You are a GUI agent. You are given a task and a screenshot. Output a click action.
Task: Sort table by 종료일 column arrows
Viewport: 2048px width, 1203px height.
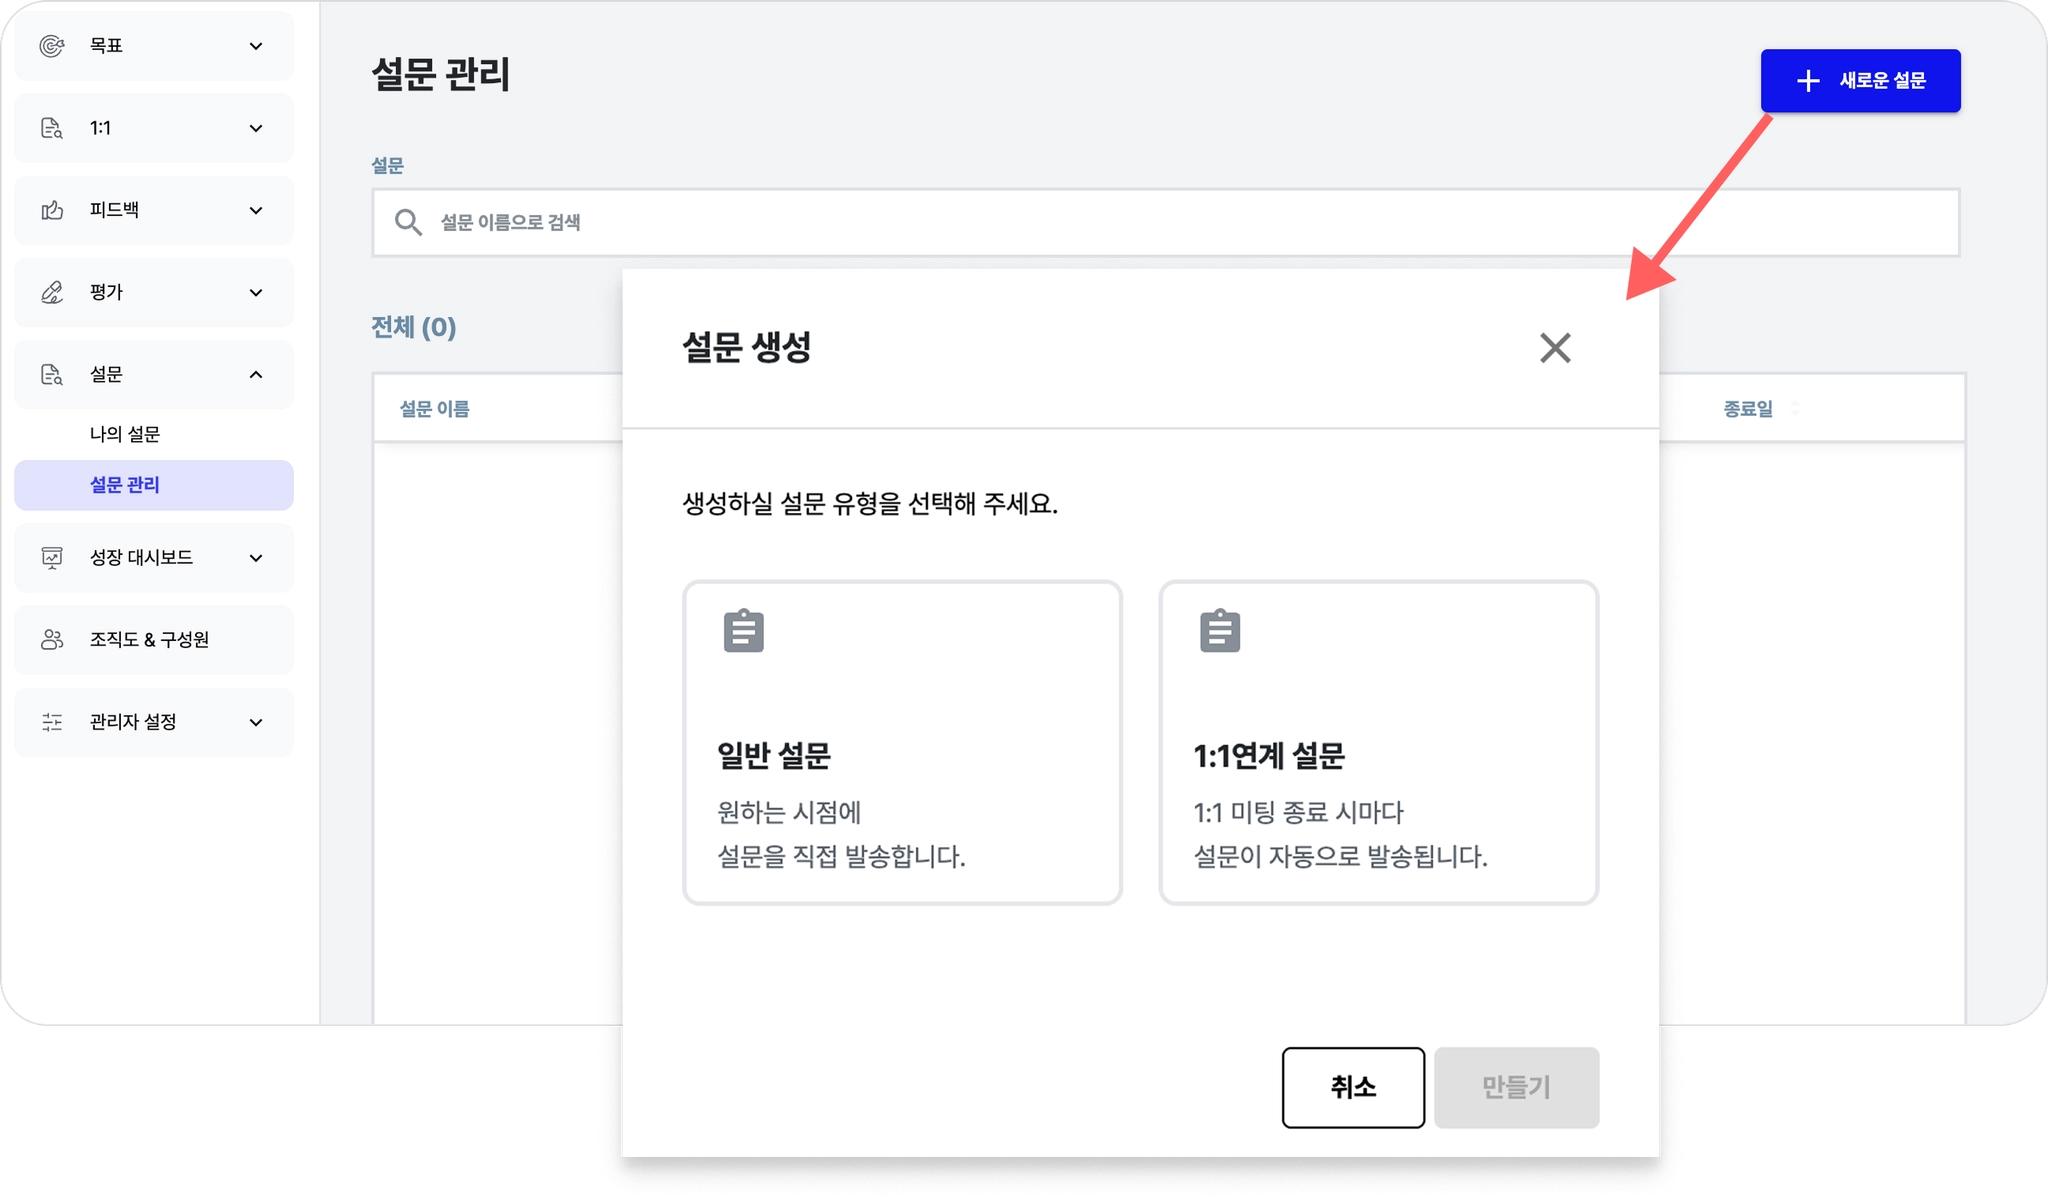click(x=1795, y=408)
